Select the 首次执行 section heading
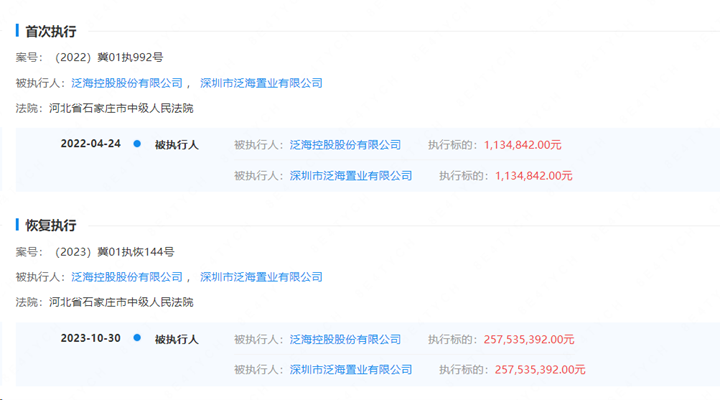 tap(50, 32)
